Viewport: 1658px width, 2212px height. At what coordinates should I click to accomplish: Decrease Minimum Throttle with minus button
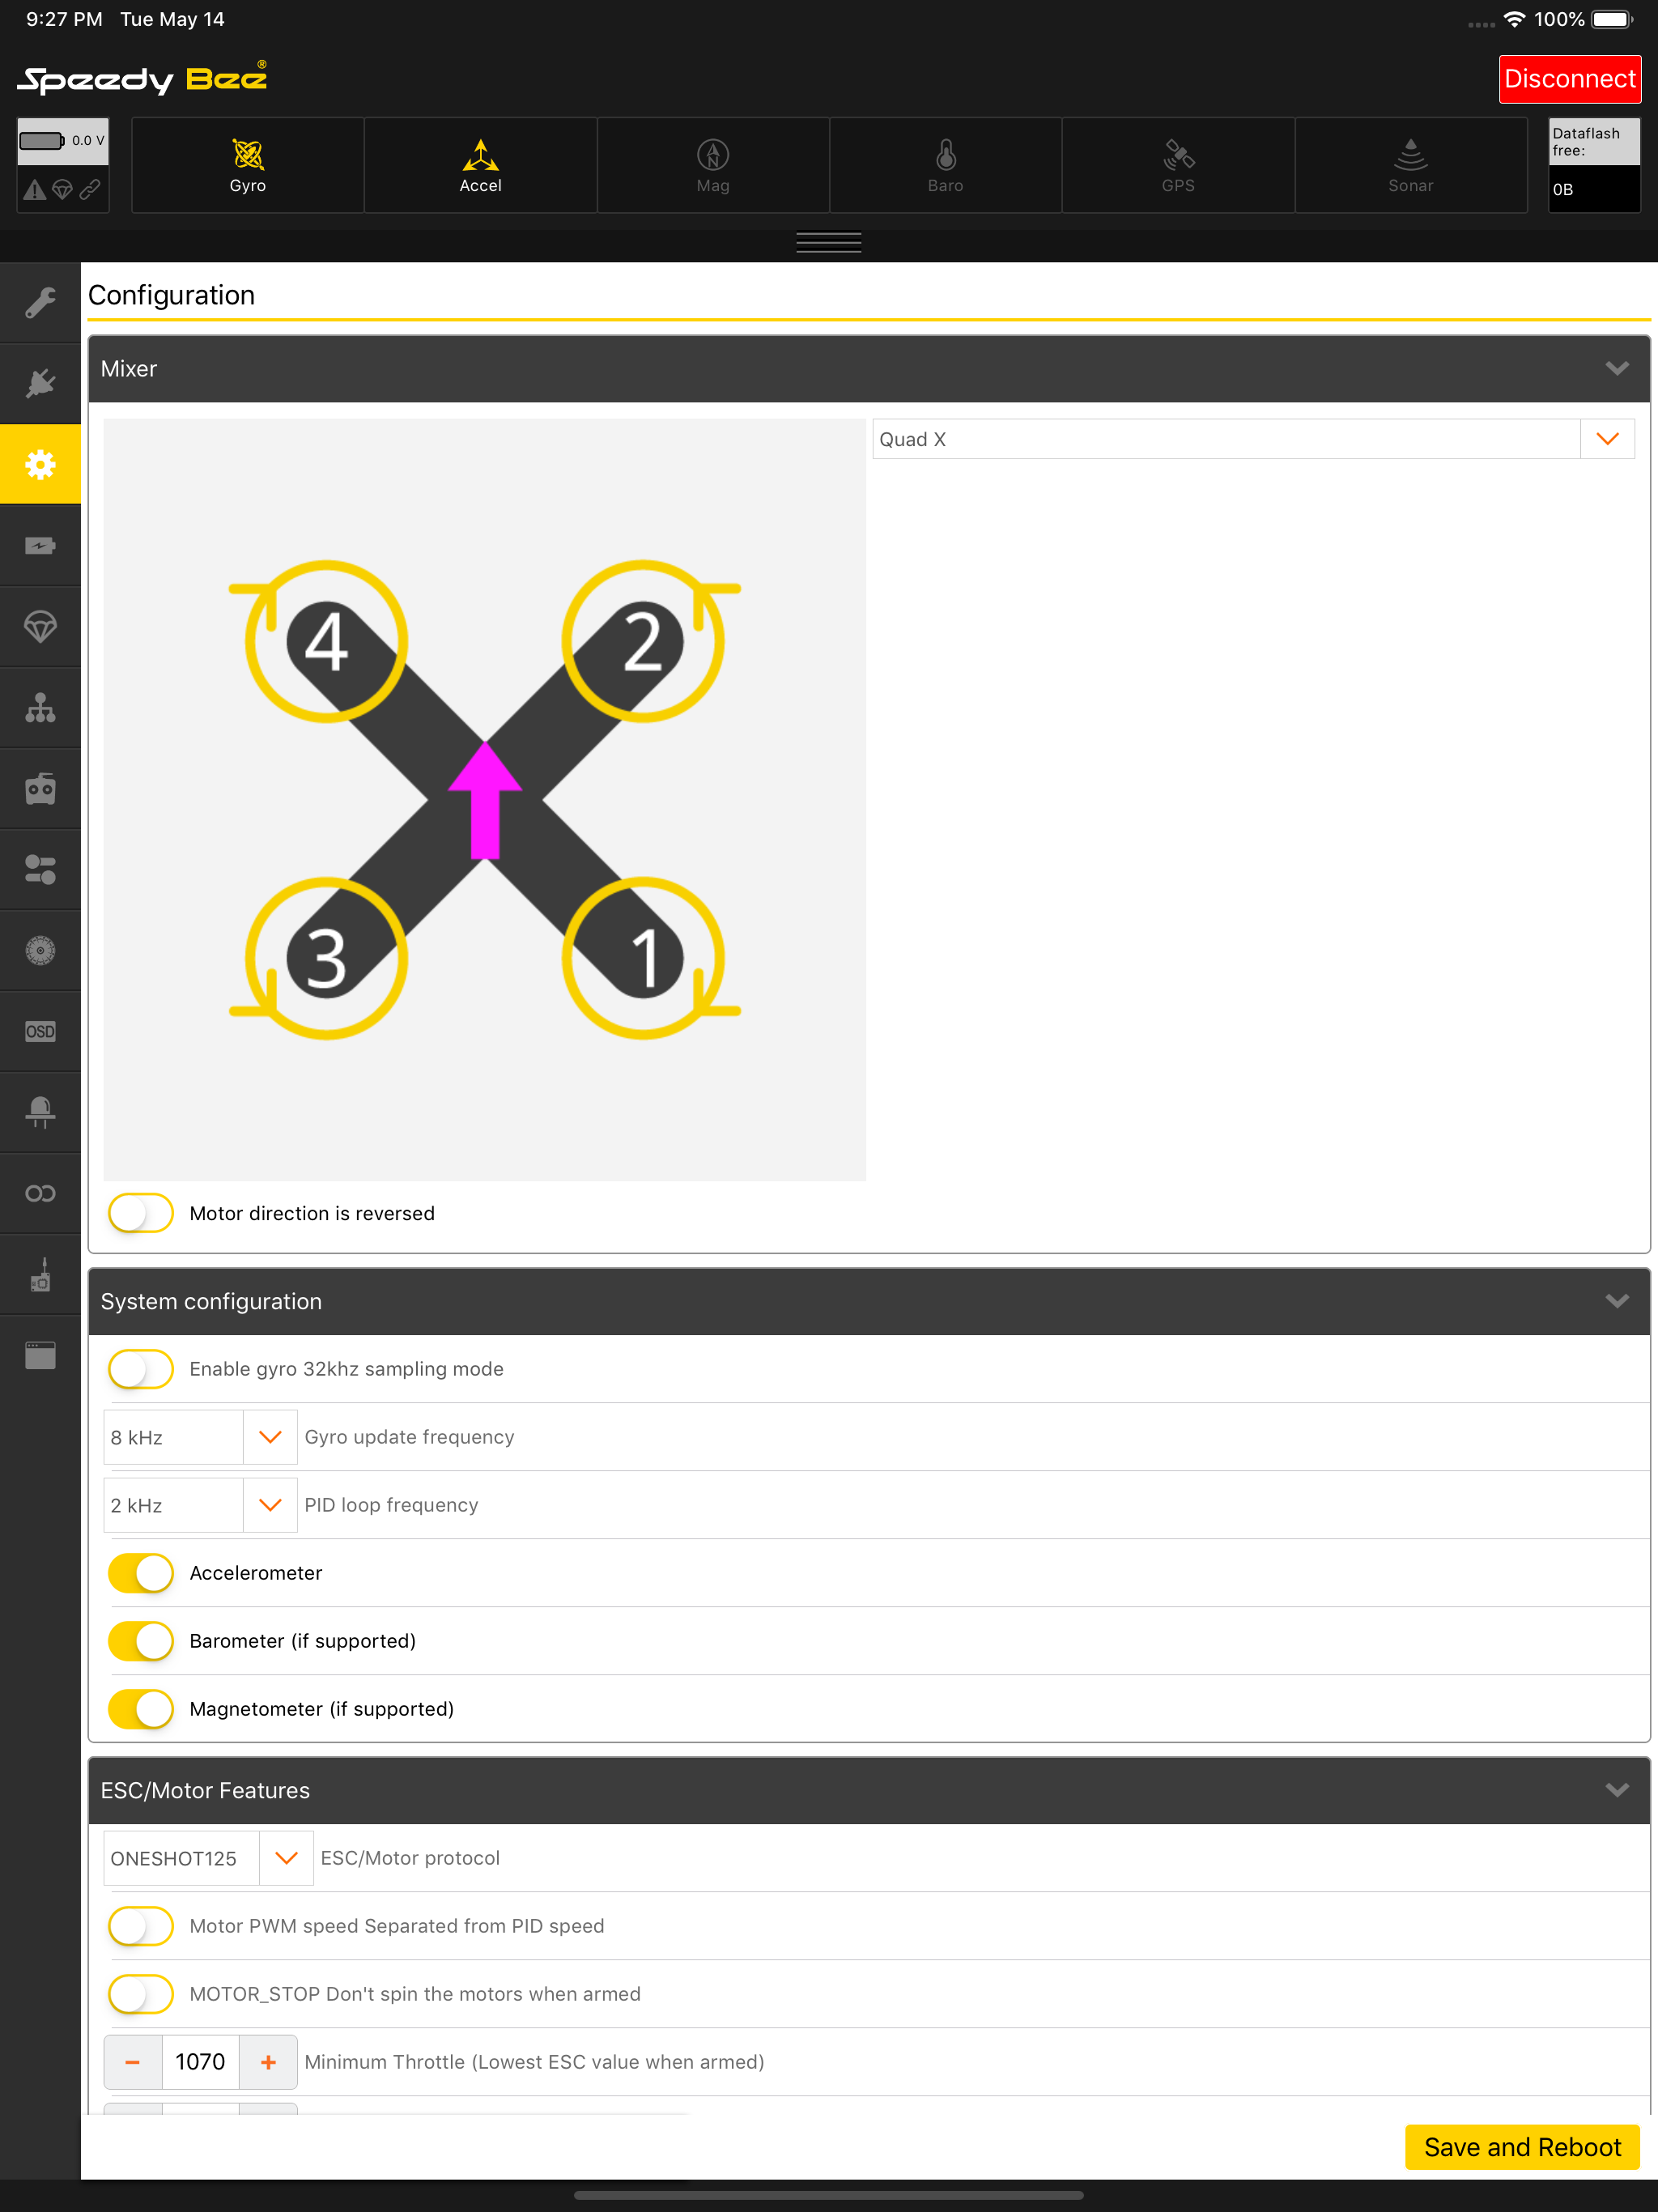[x=133, y=2062]
